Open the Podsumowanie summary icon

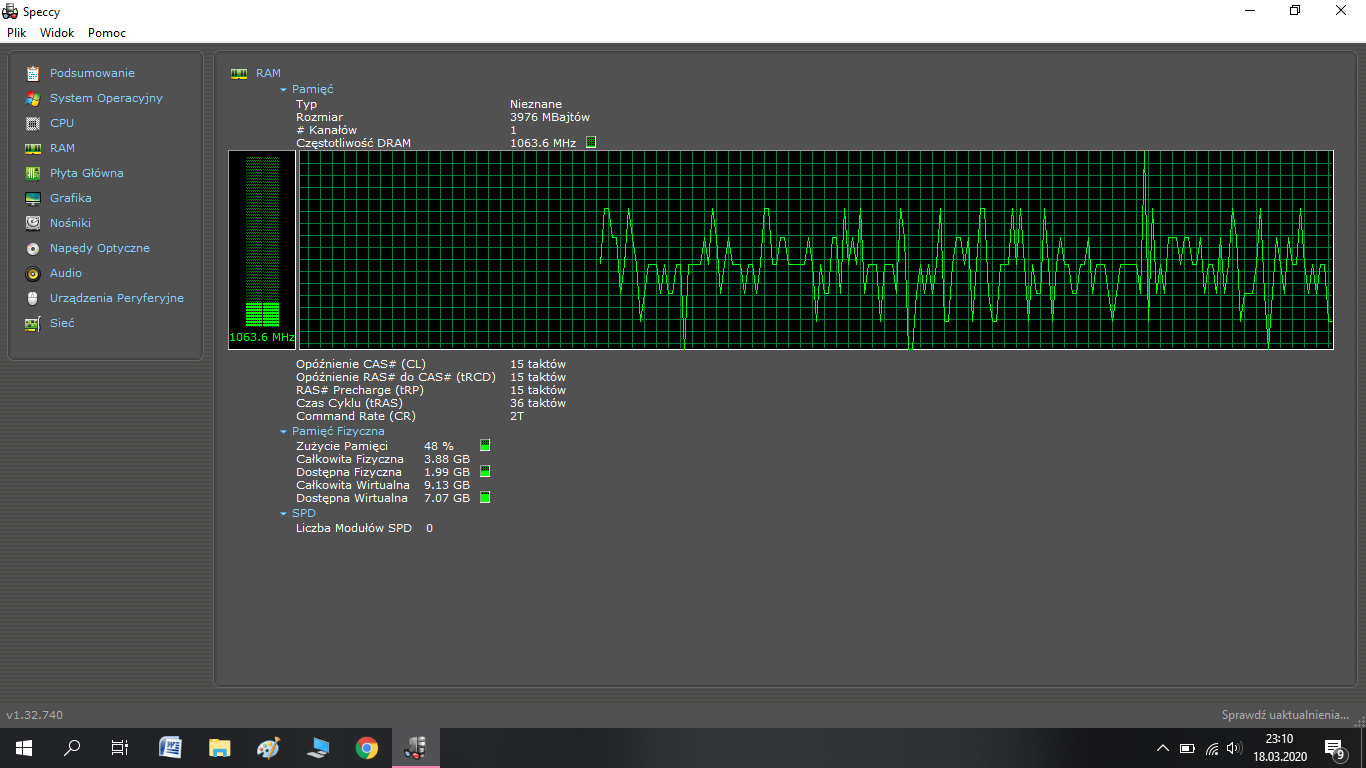[33, 73]
